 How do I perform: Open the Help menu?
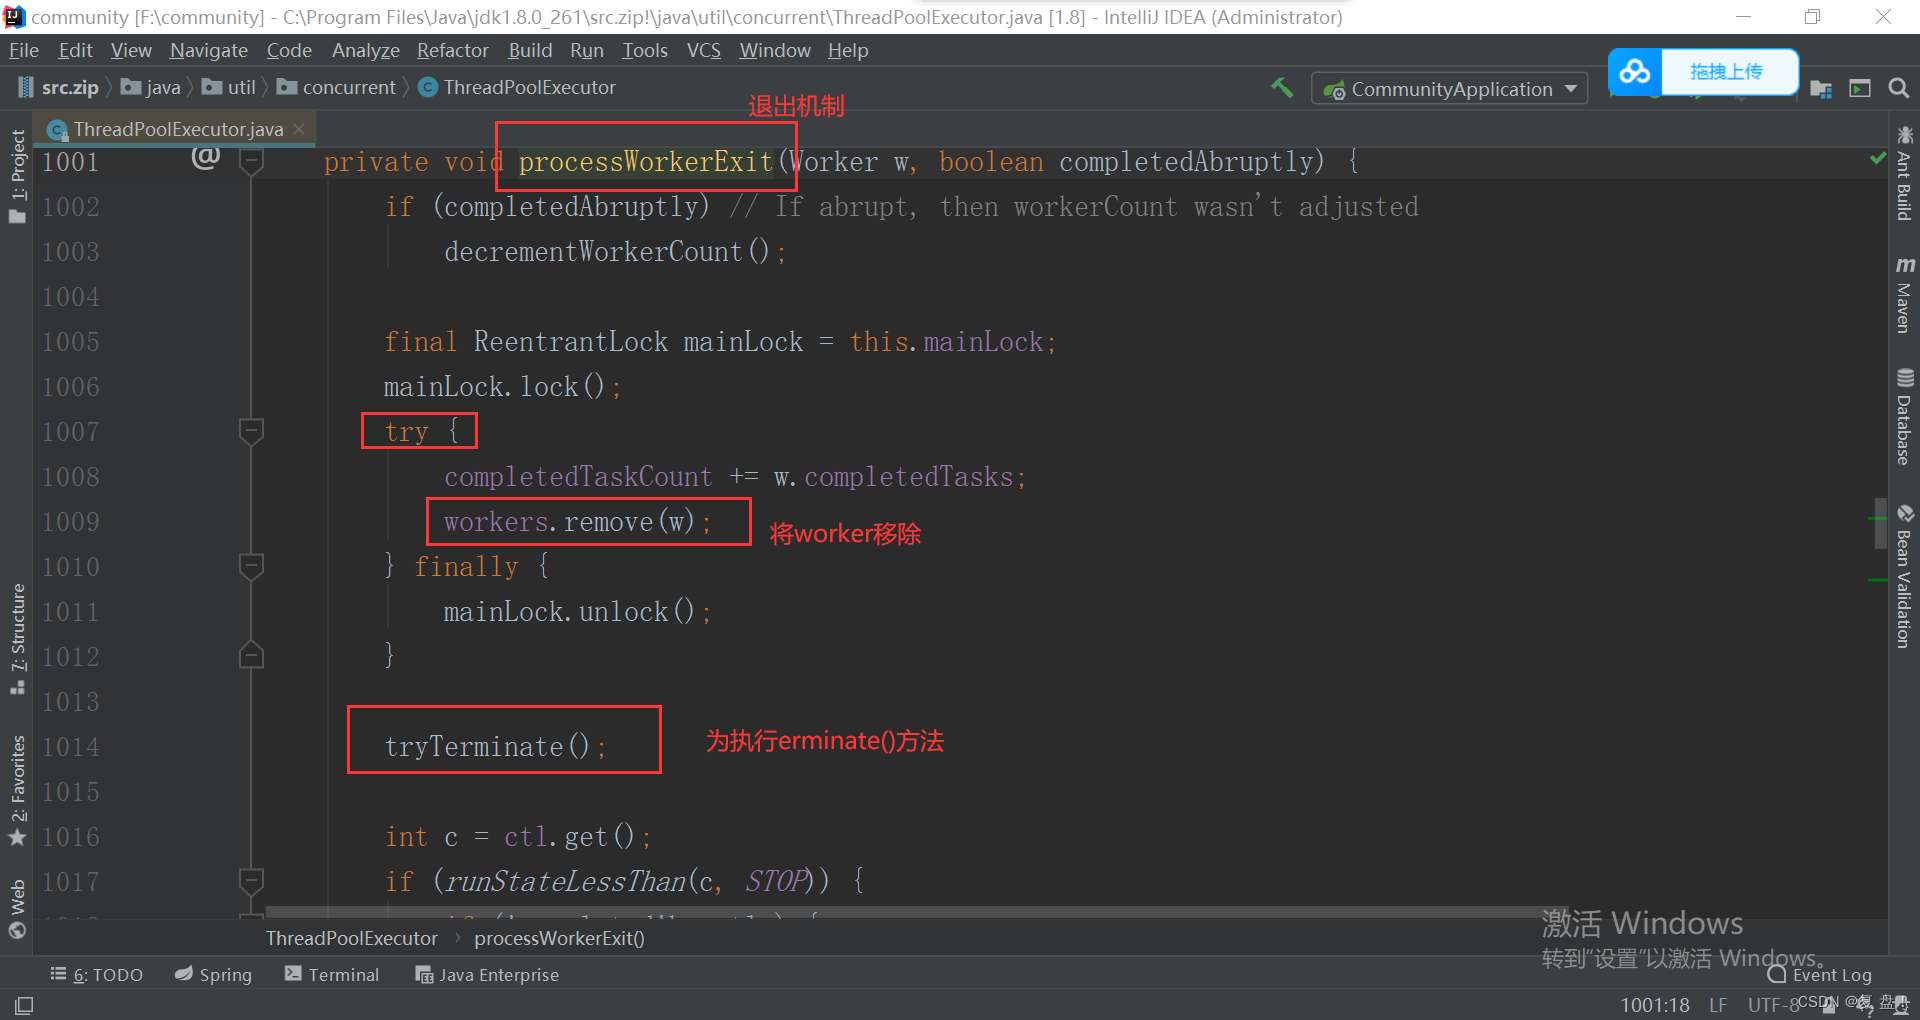(848, 50)
